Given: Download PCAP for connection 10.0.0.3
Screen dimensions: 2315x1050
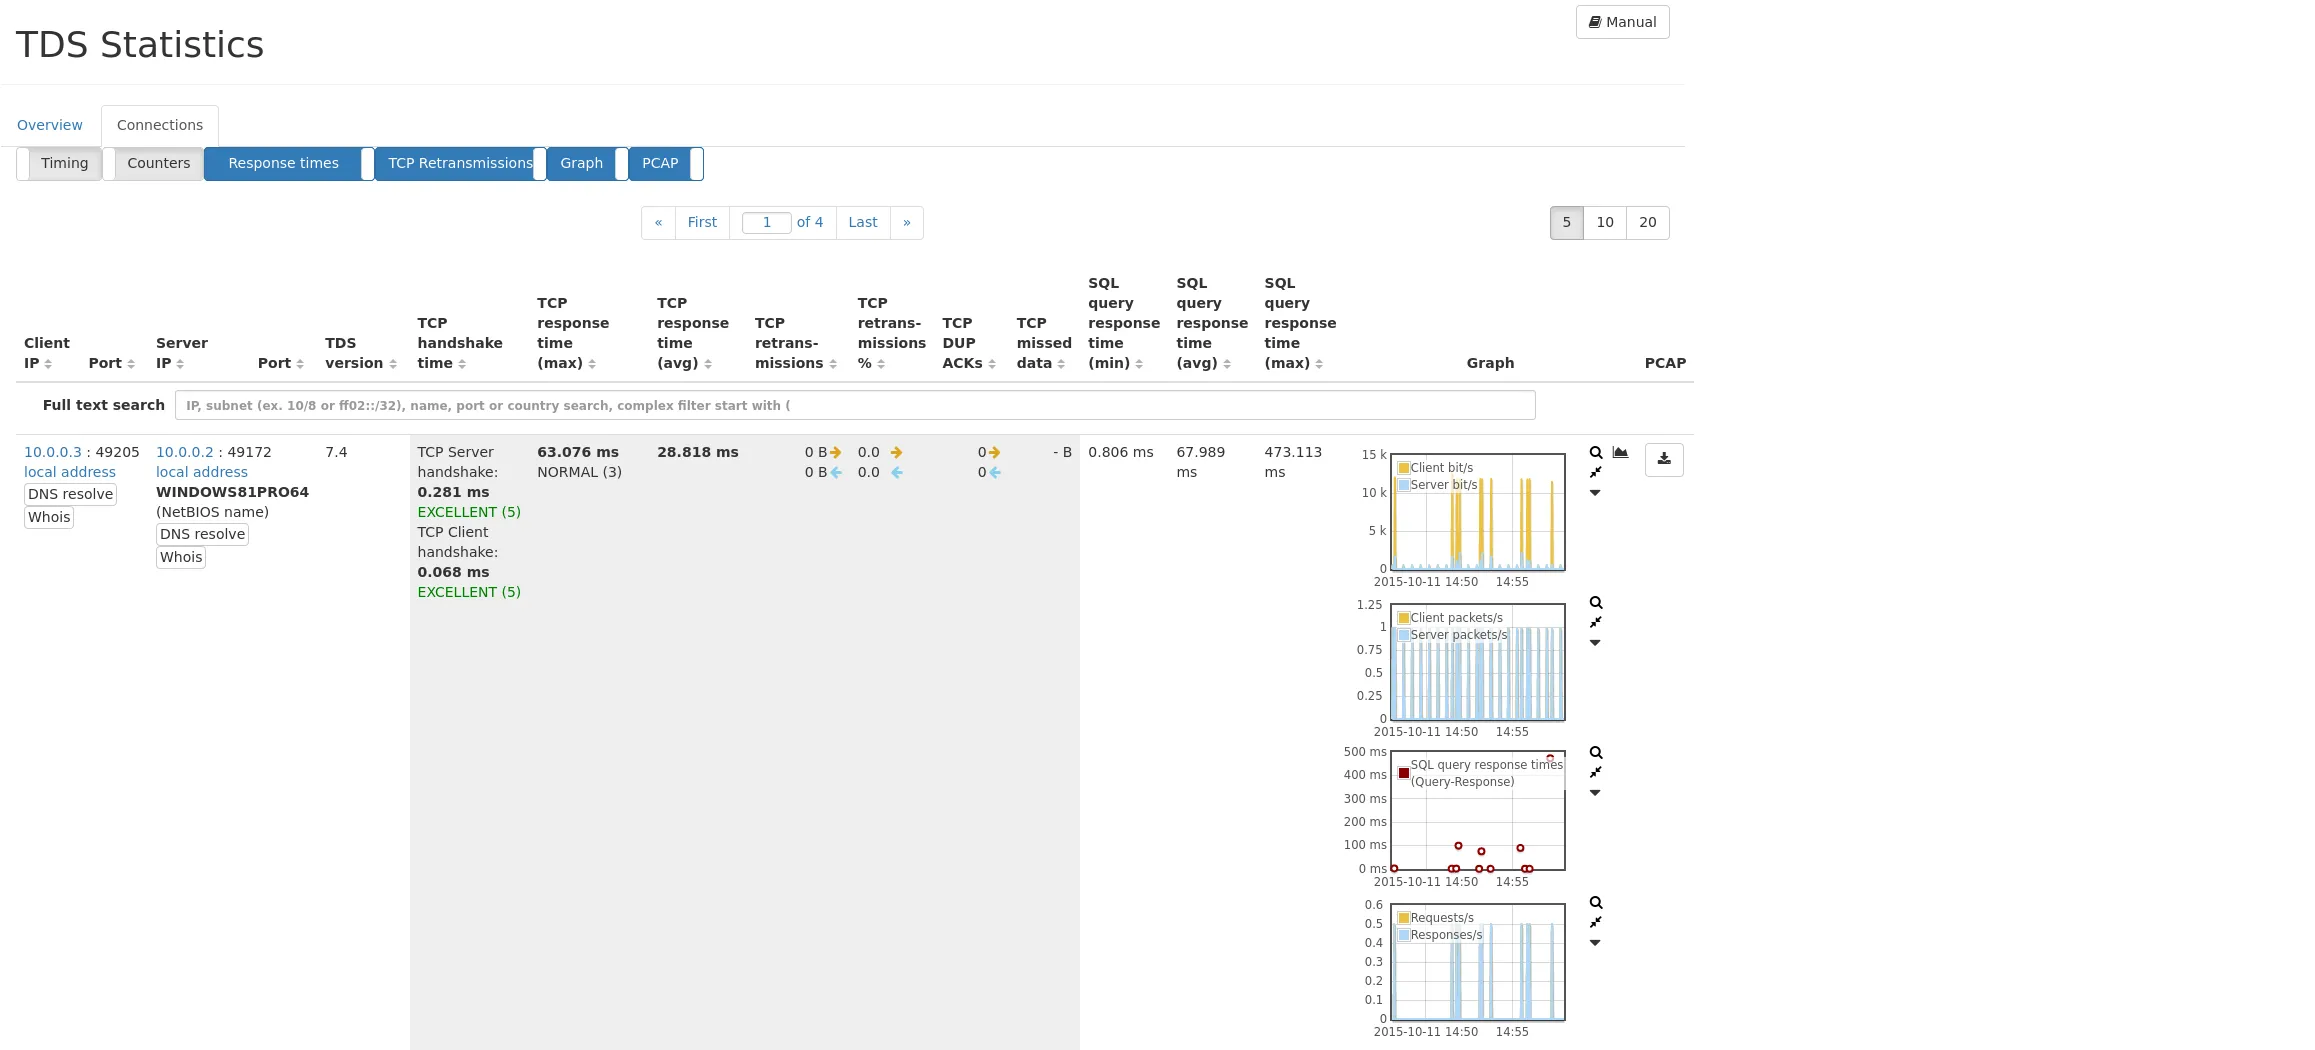Looking at the screenshot, I should coord(1663,459).
